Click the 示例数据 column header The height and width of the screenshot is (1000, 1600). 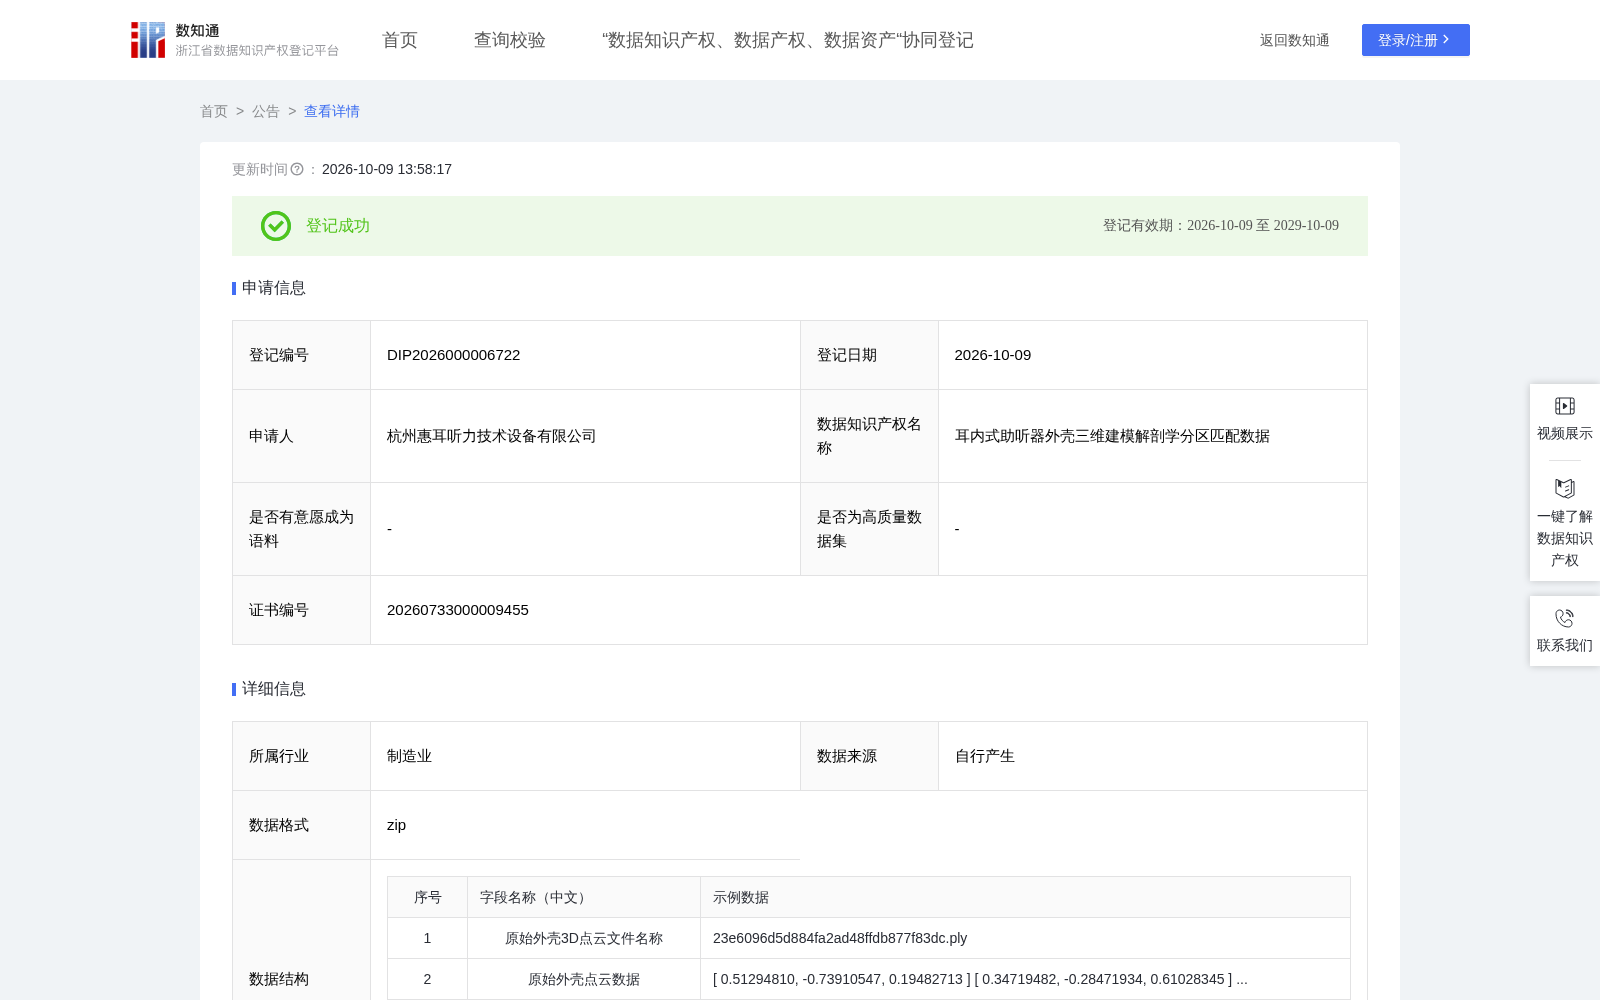coord(741,897)
